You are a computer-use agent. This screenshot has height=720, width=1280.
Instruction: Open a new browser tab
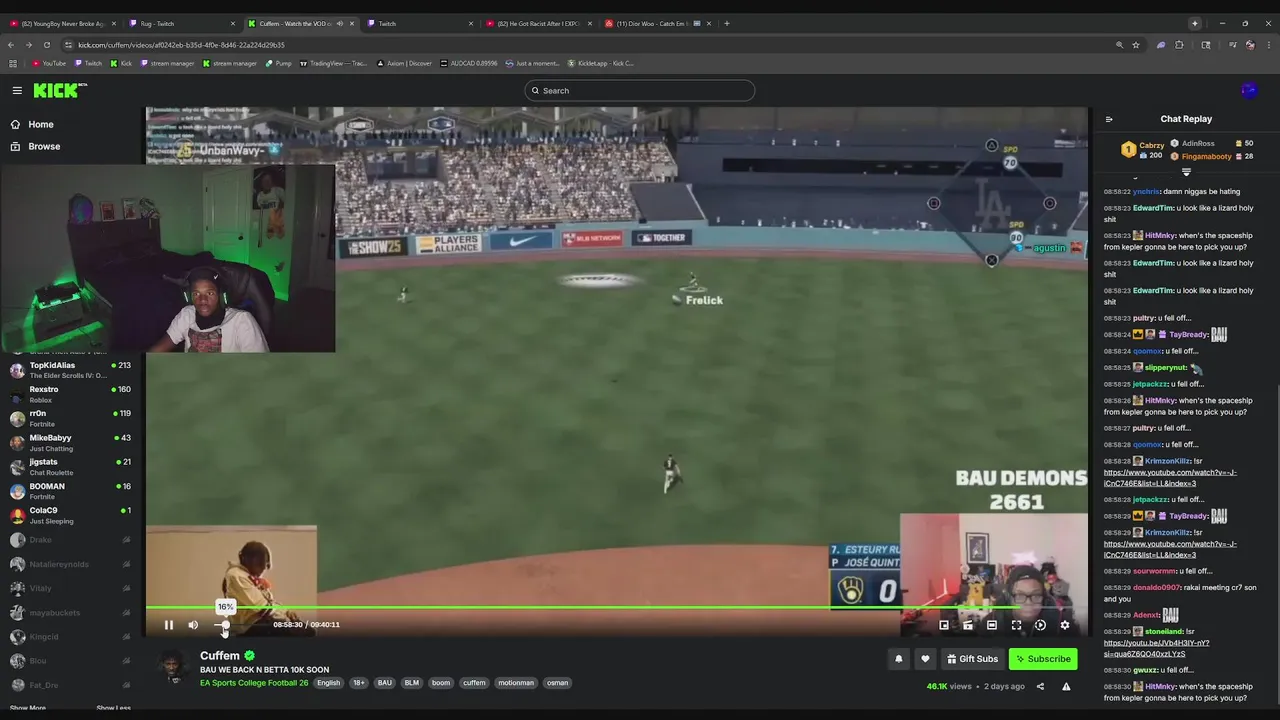727,23
